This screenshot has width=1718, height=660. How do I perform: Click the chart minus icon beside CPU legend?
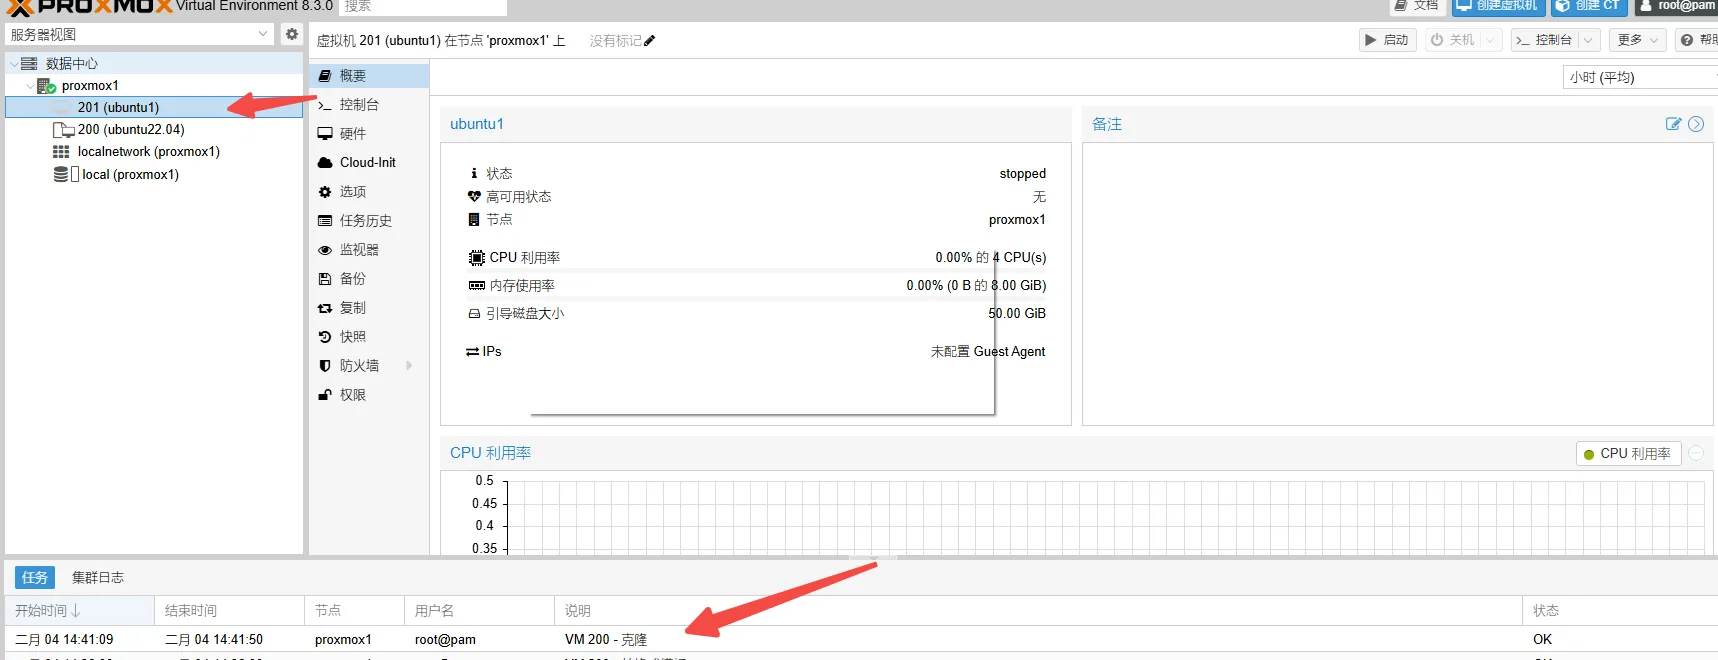[x=1696, y=453]
